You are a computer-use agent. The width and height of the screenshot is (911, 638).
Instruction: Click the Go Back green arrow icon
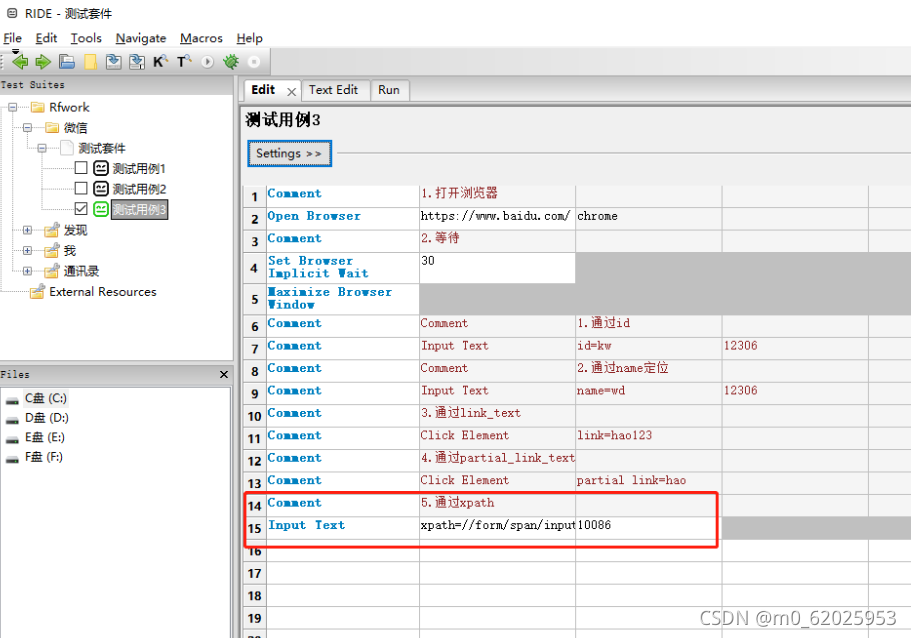[21, 61]
